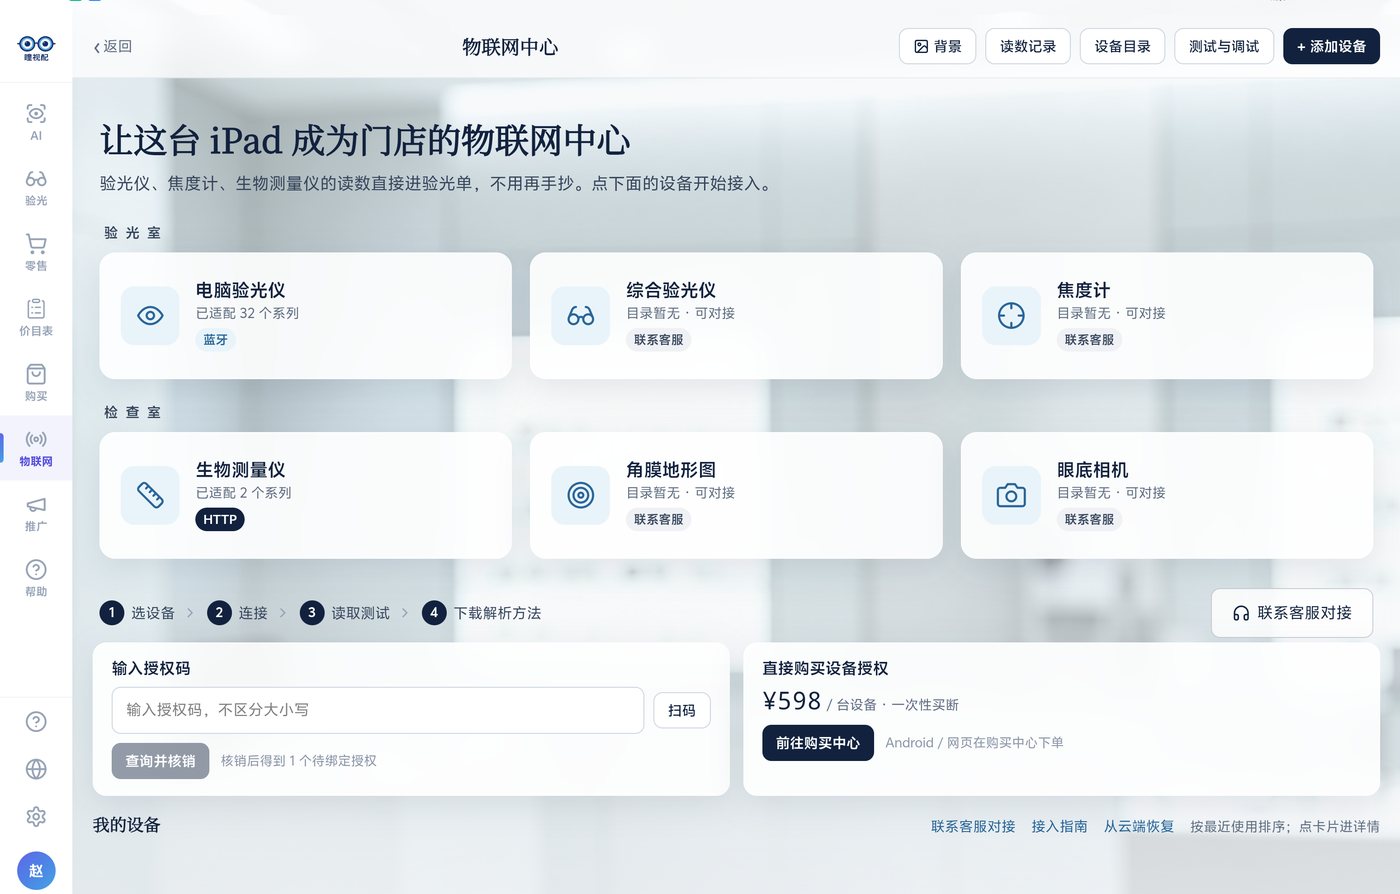Switch to step 2 连接
1400x894 pixels.
[238, 612]
